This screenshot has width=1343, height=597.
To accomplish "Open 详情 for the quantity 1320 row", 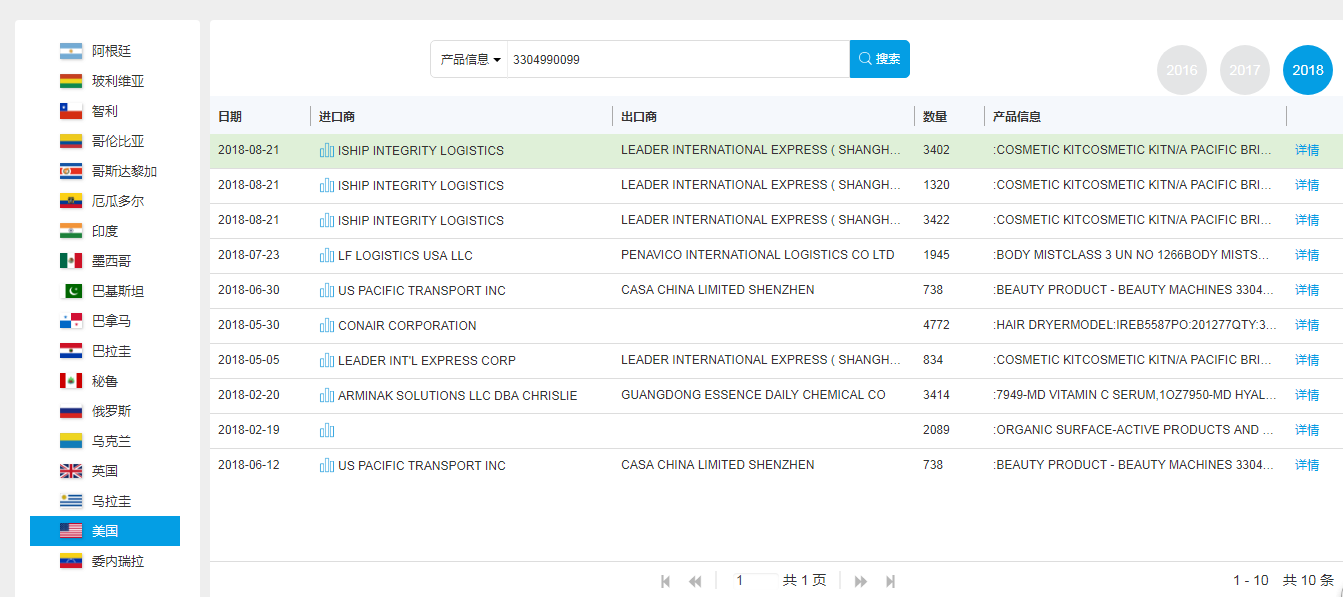I will tap(1307, 185).
